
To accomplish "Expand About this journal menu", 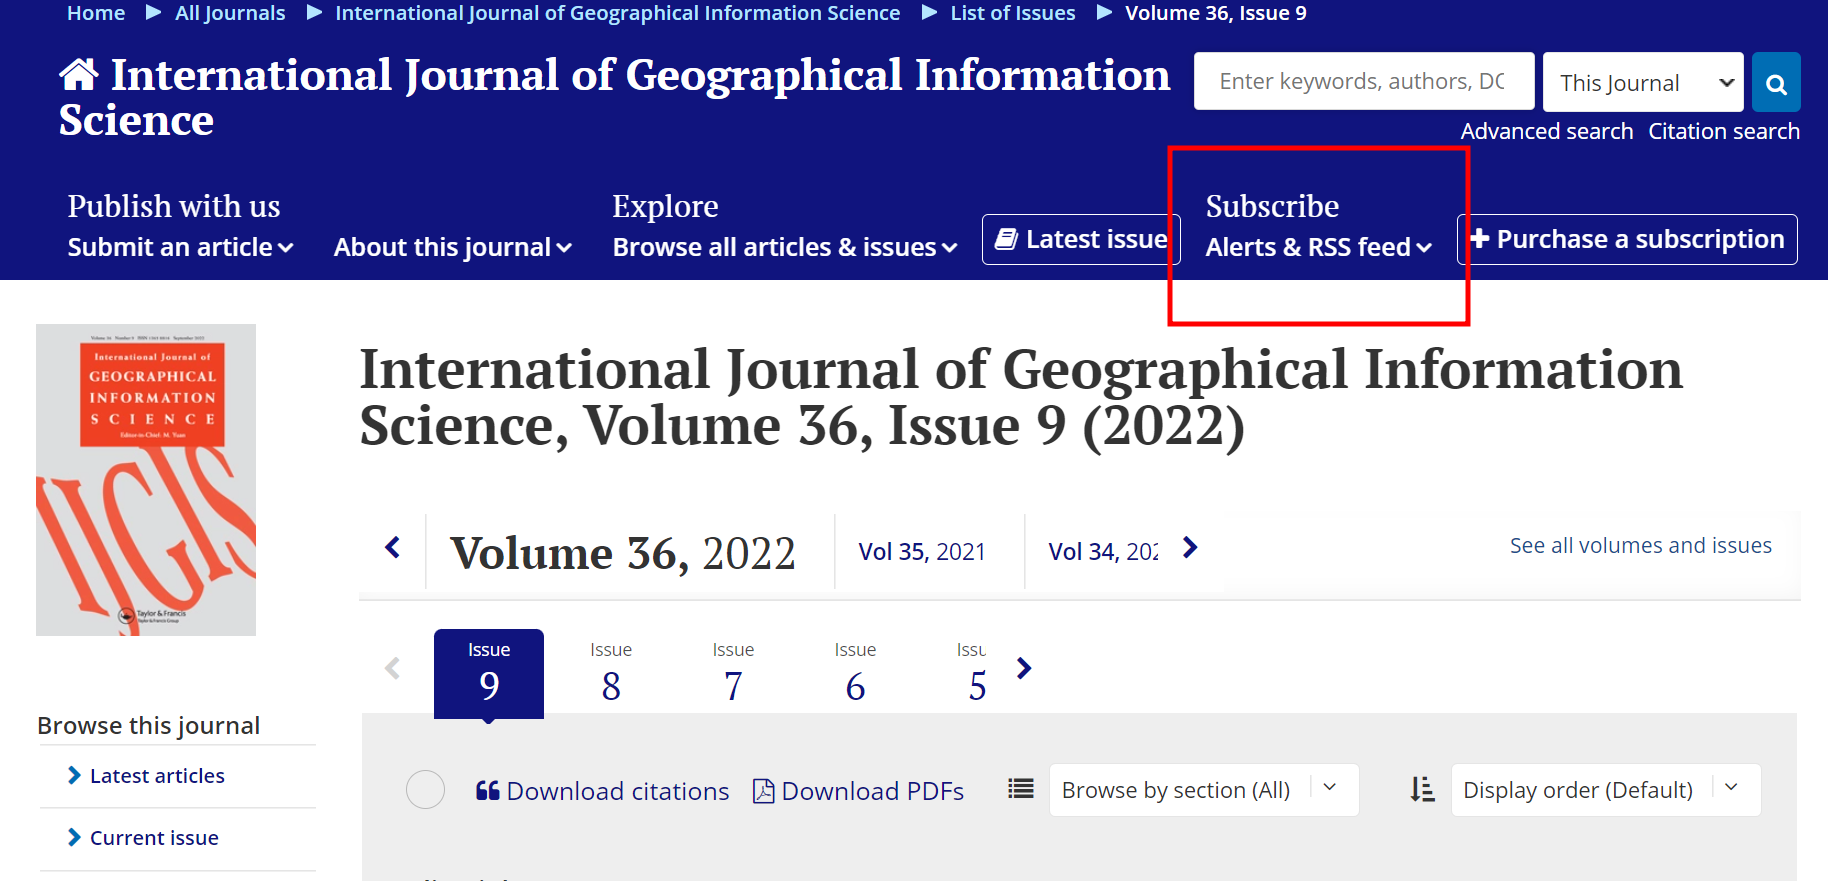I will [x=453, y=247].
